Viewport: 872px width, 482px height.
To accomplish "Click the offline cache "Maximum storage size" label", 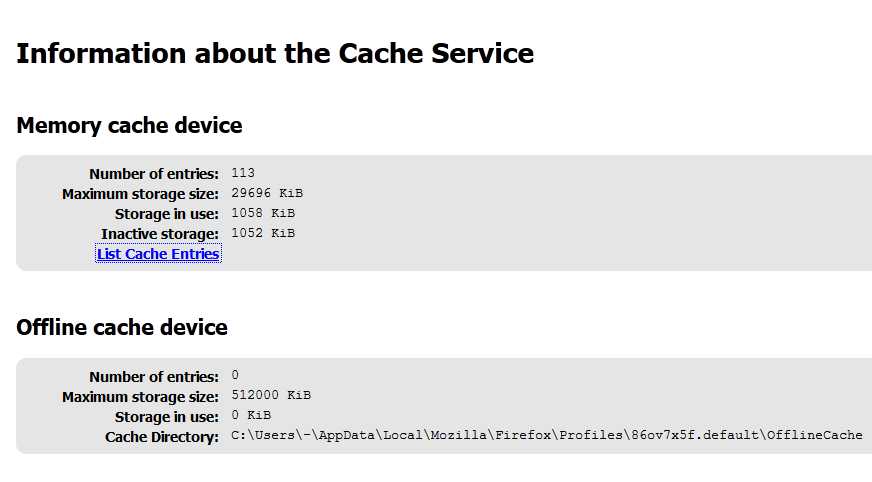I will [140, 397].
